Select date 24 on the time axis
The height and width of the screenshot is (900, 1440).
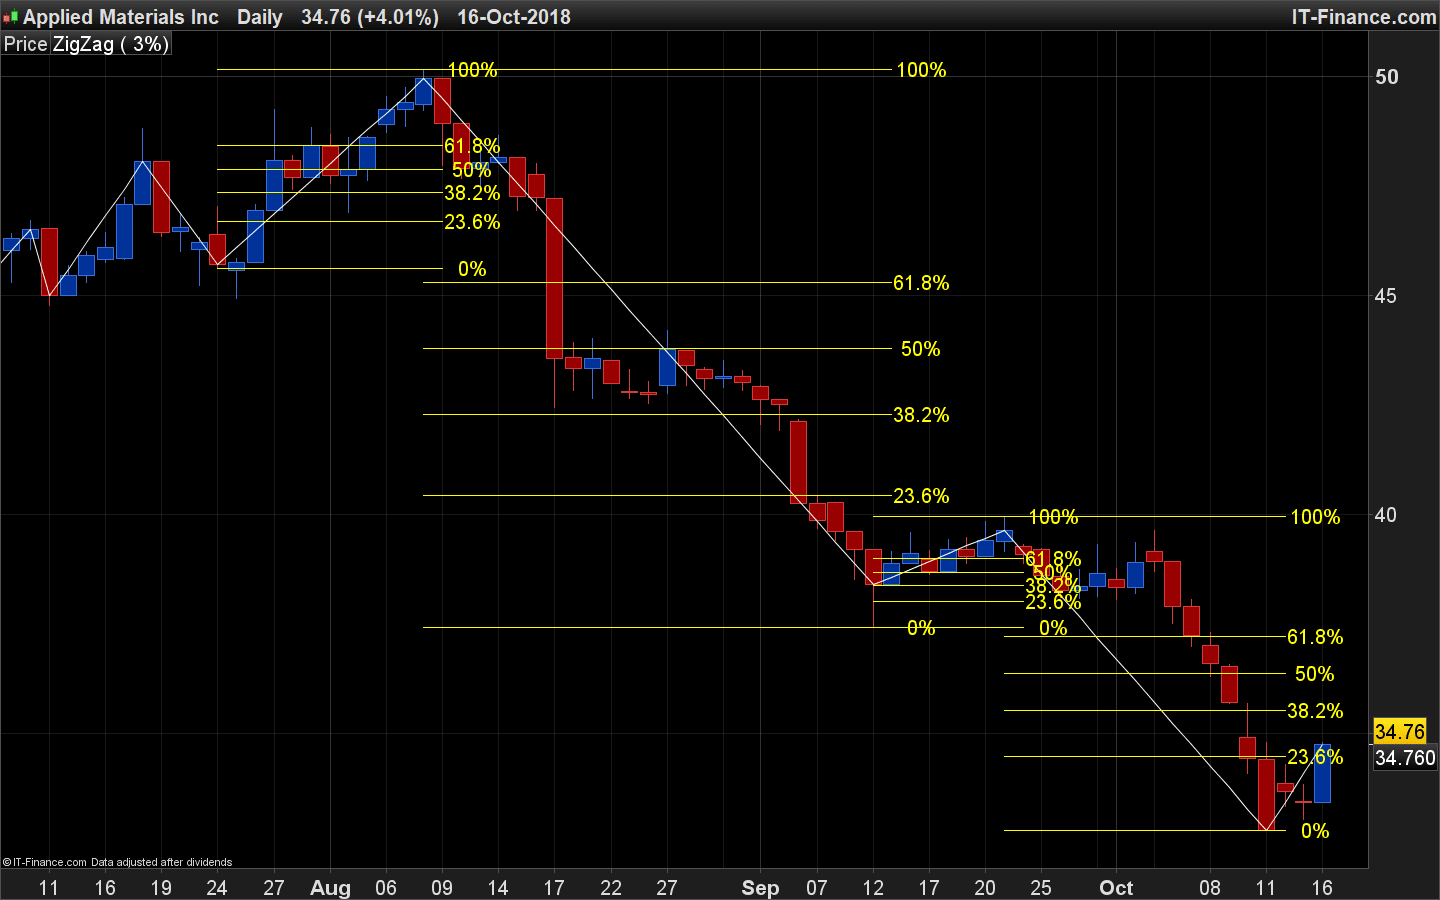(217, 888)
